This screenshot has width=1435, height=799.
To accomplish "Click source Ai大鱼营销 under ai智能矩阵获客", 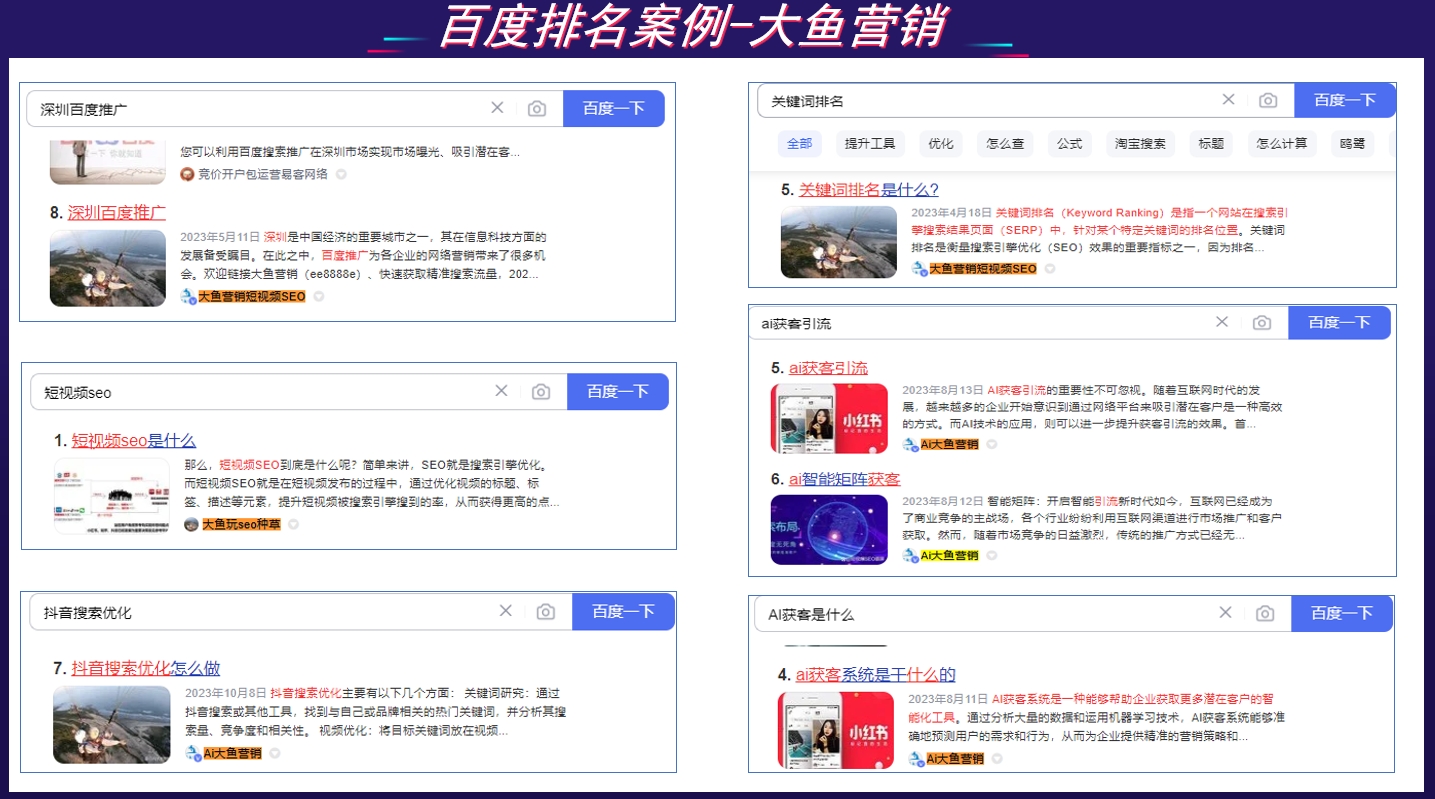I will pos(949,555).
